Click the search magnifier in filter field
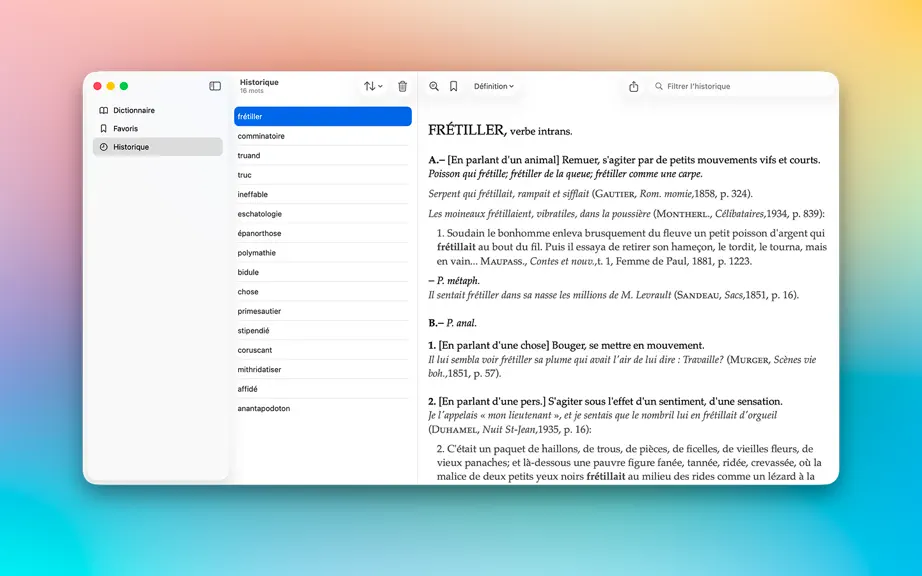922x576 pixels. (659, 86)
